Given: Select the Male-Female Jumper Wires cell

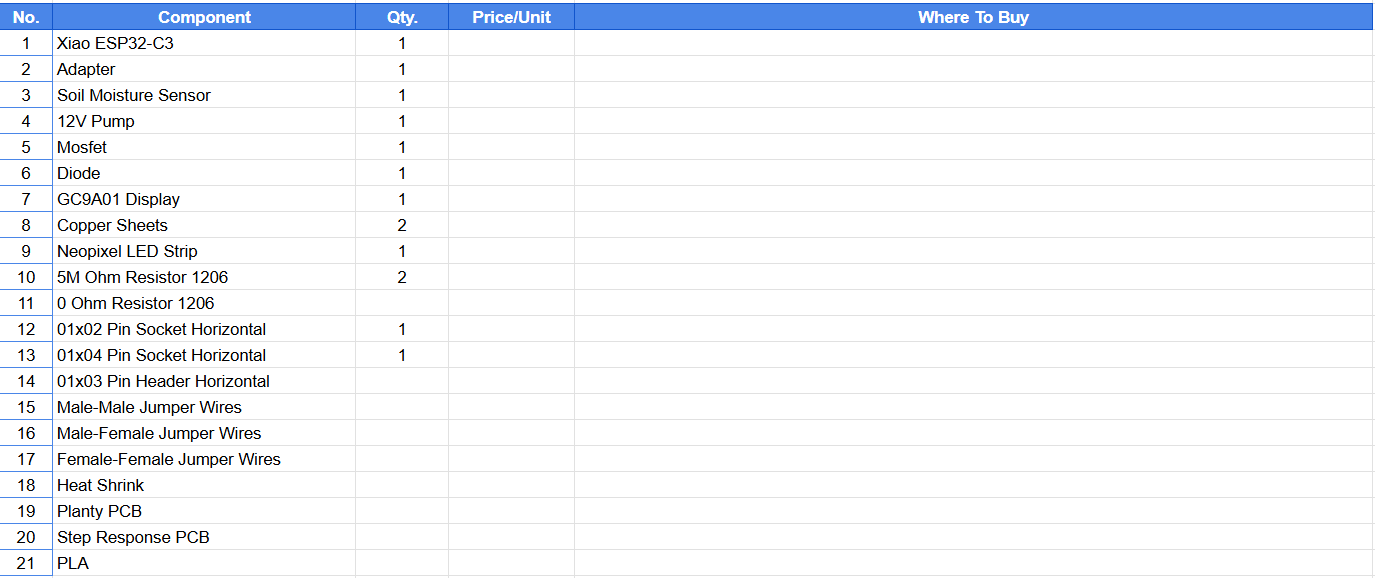Looking at the screenshot, I should [x=204, y=433].
